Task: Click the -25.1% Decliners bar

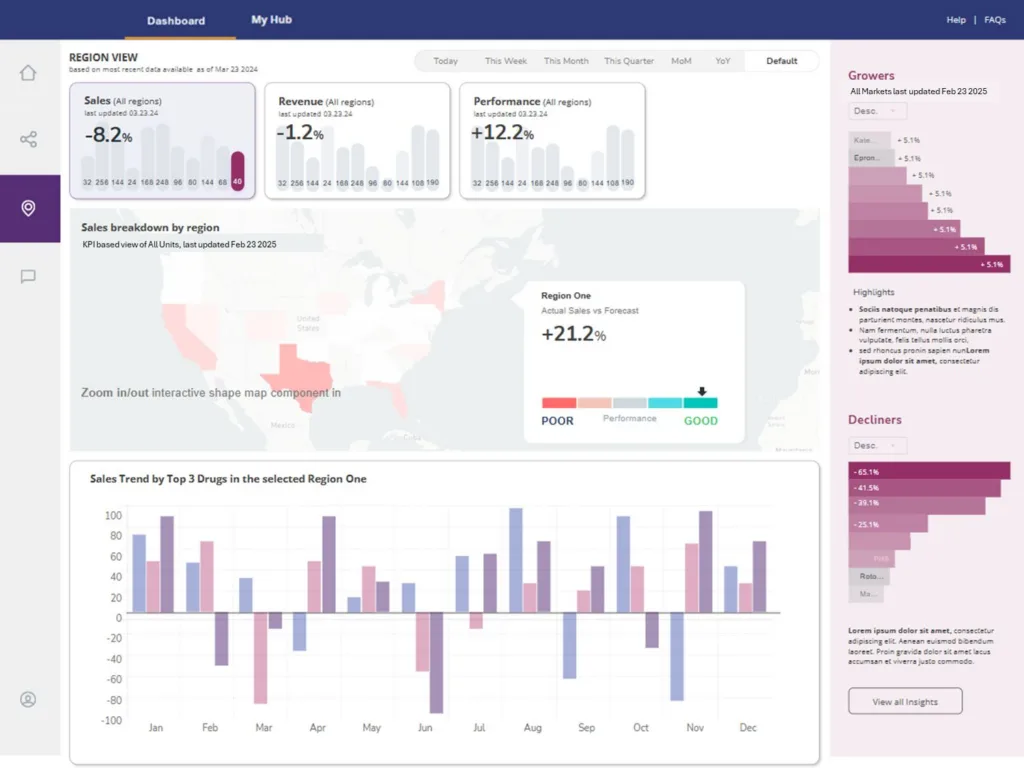Action: (x=888, y=524)
